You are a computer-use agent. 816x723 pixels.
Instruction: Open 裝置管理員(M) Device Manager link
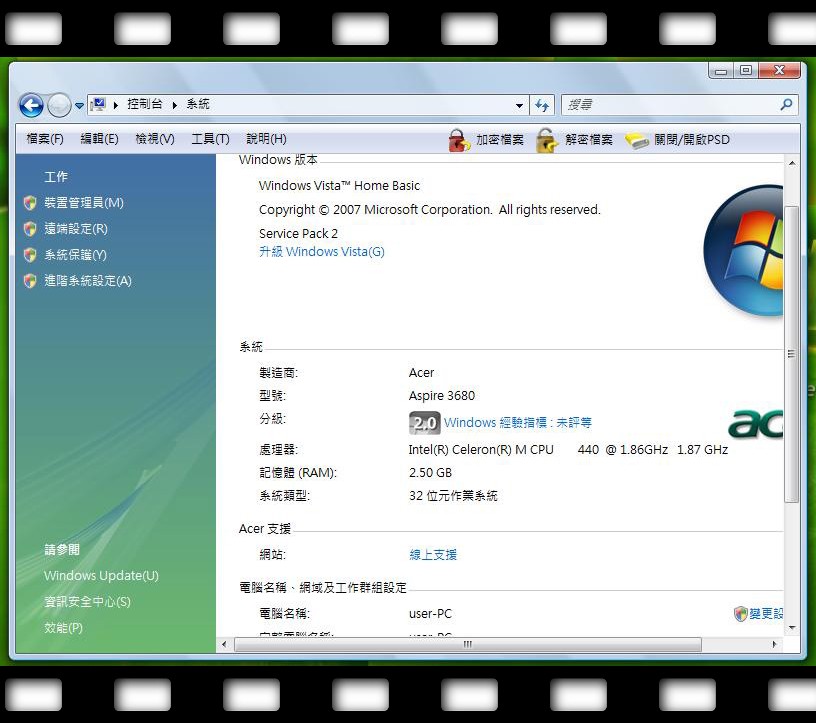click(x=84, y=202)
